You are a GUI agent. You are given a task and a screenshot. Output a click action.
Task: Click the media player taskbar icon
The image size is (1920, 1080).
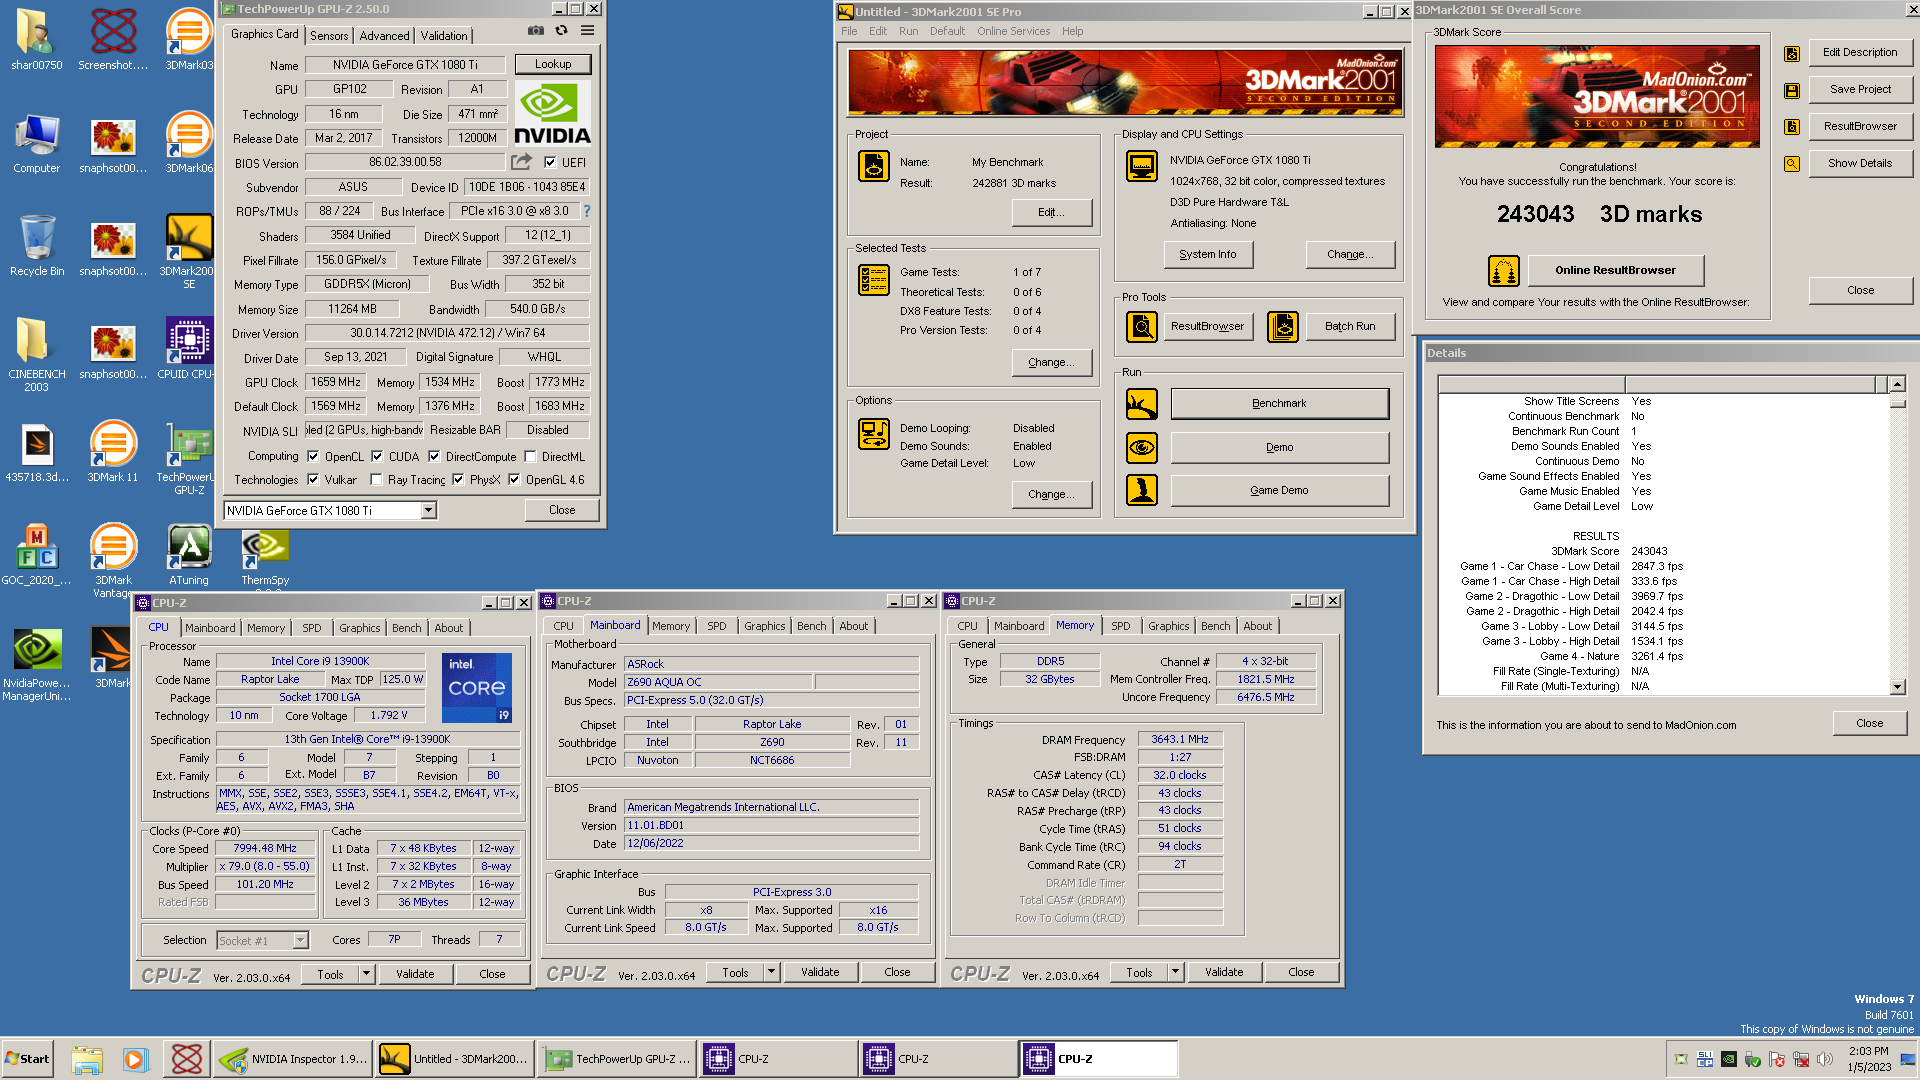coord(135,1059)
